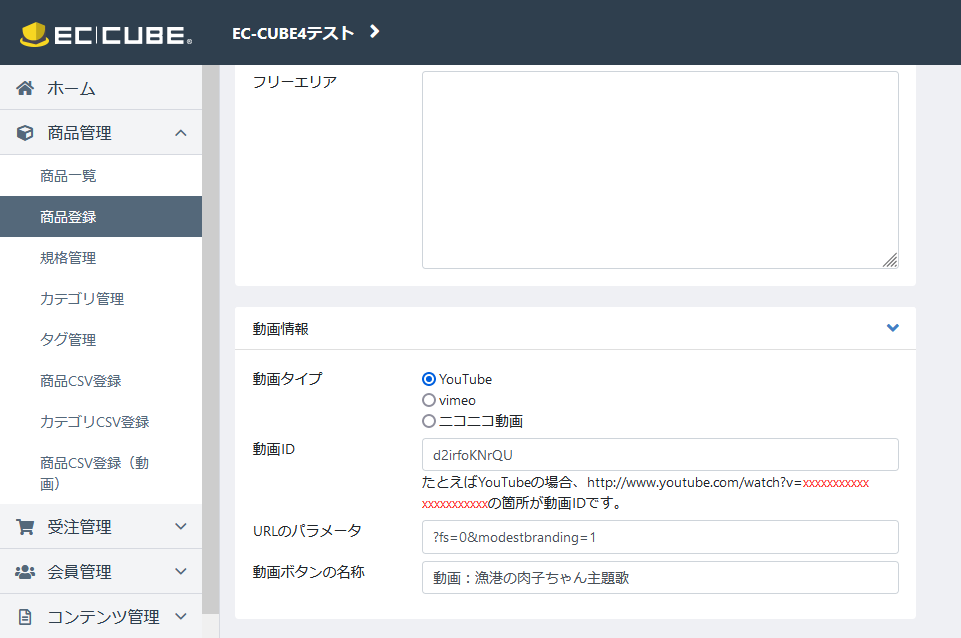The width and height of the screenshot is (961, 638).
Task: Click the フリーエリア textarea resize handle
Action: coord(890,260)
